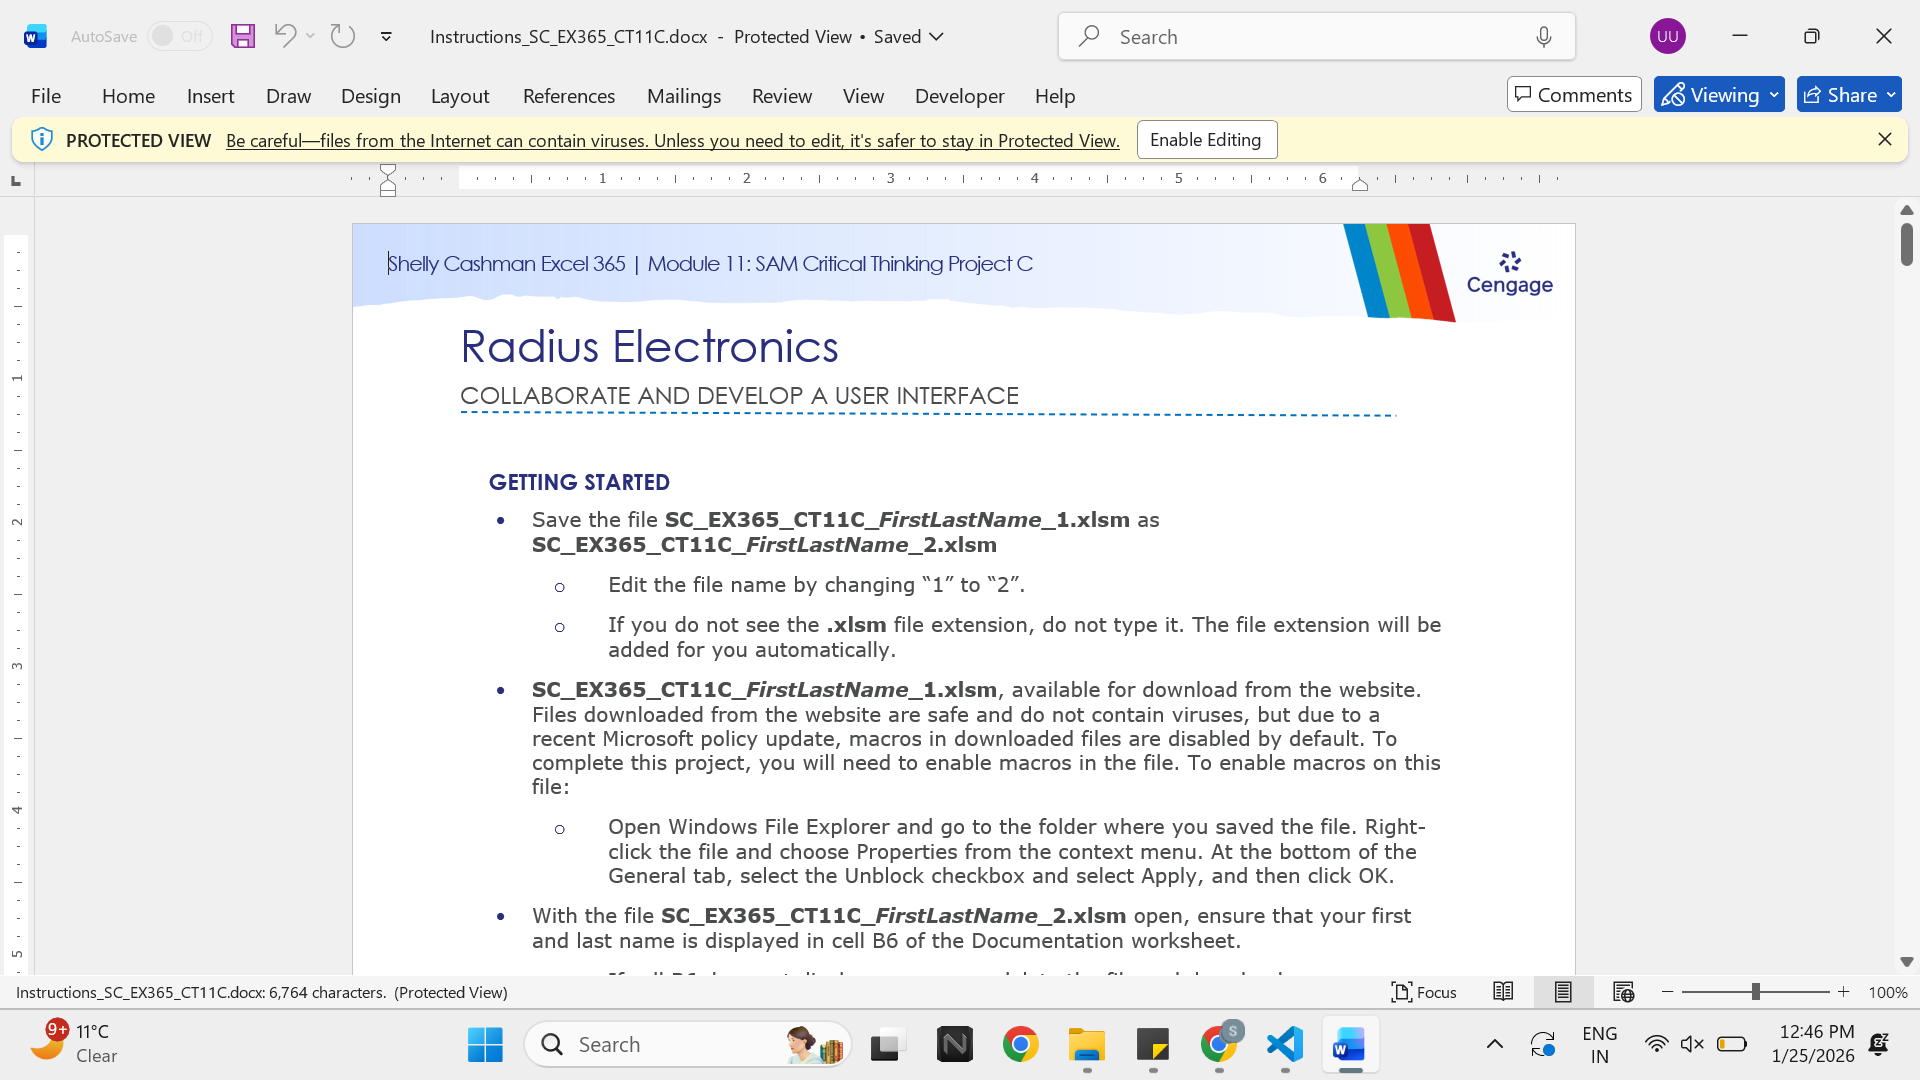The image size is (1920, 1080).
Task: Open the File menu
Action: [46, 96]
